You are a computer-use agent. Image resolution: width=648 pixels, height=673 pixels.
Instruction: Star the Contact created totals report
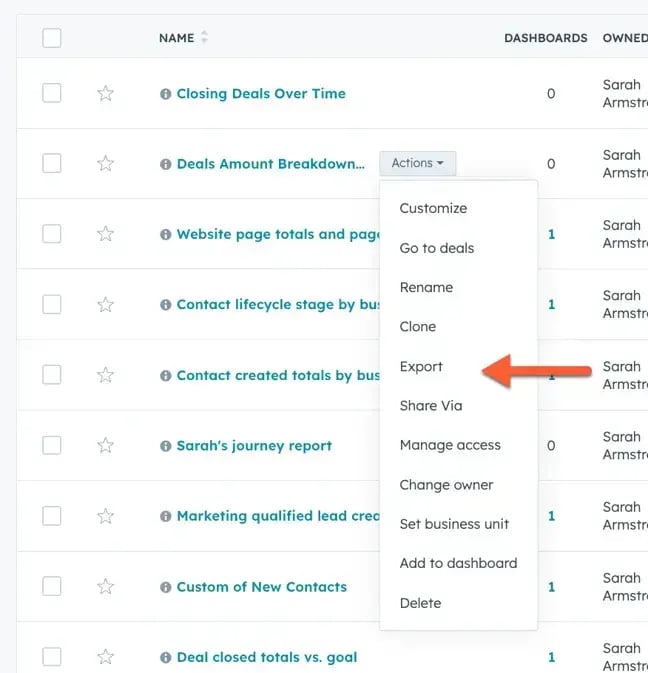pyautogui.click(x=105, y=375)
